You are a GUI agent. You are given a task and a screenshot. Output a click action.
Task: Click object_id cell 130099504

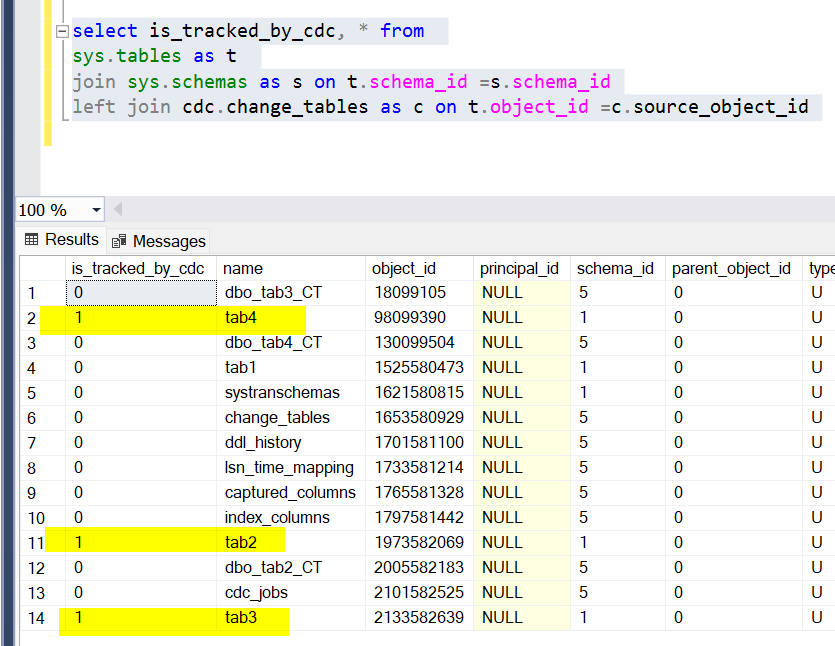point(419,343)
